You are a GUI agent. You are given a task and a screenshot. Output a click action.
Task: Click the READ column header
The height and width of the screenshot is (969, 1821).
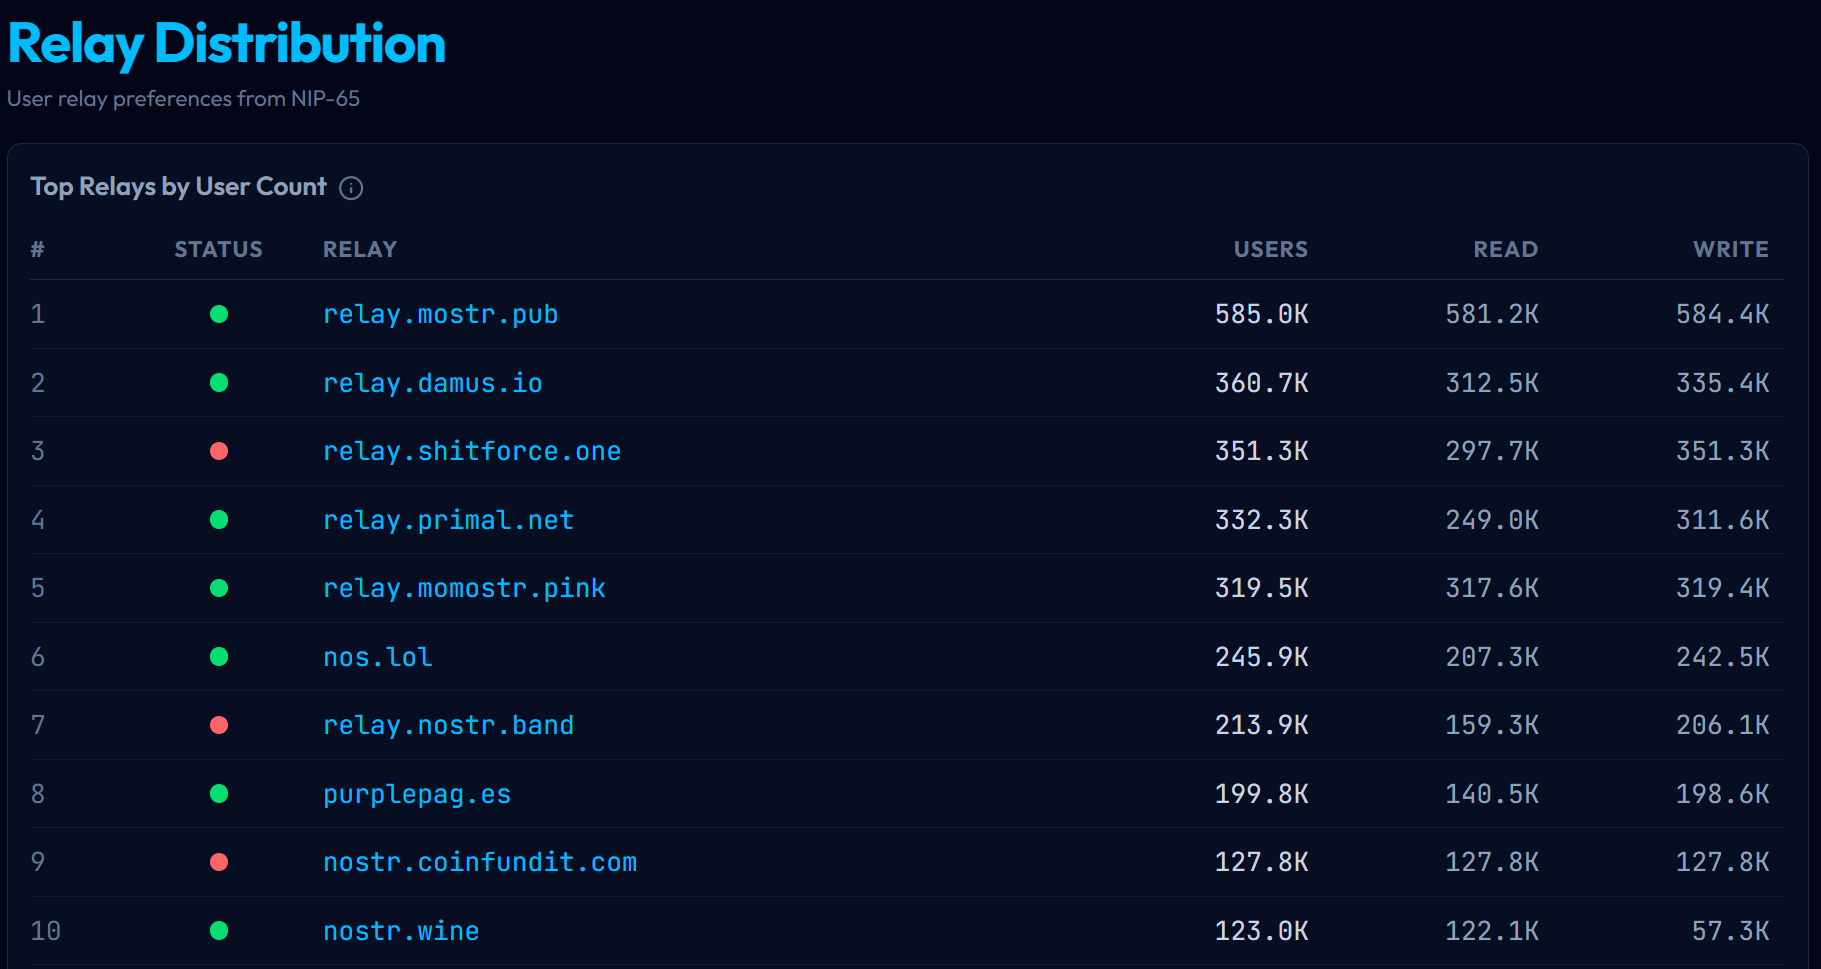point(1505,249)
